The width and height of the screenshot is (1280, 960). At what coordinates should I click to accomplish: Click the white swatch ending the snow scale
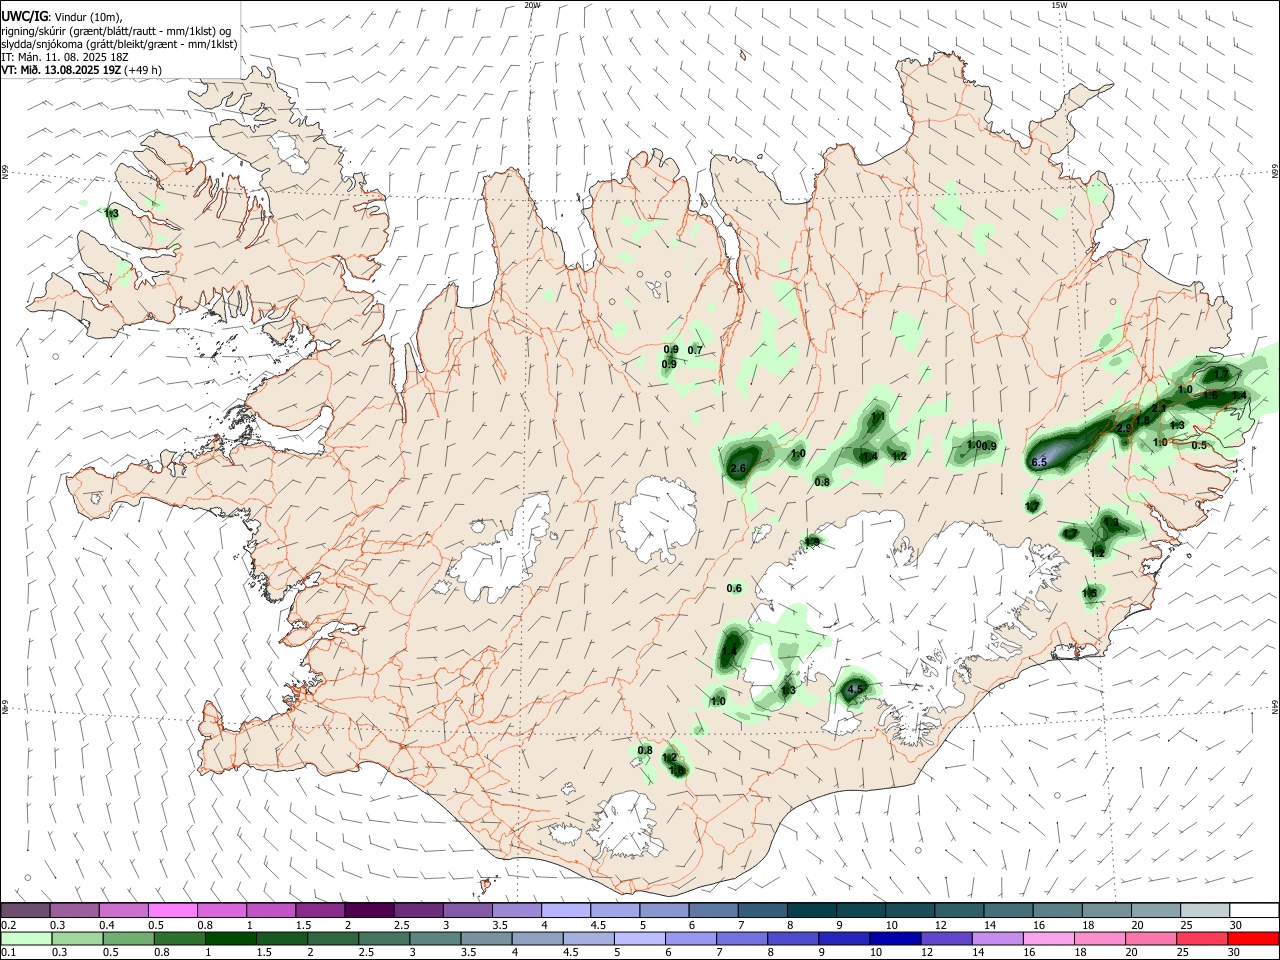(x=1254, y=910)
